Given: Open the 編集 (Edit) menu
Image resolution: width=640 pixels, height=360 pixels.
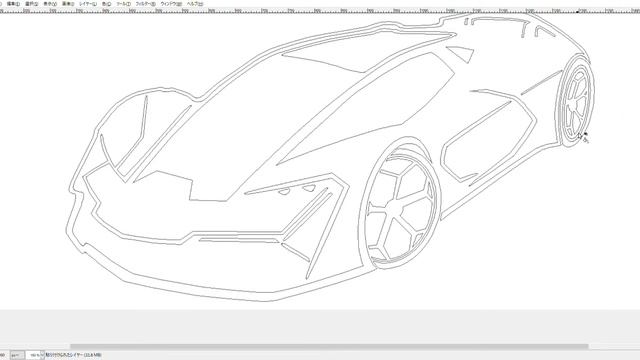Looking at the screenshot, I should [x=13, y=4].
